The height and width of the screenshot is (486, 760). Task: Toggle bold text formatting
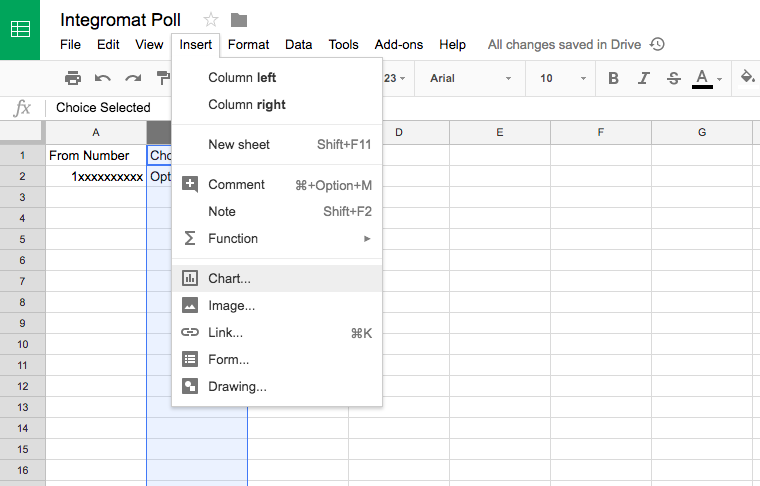click(613, 78)
